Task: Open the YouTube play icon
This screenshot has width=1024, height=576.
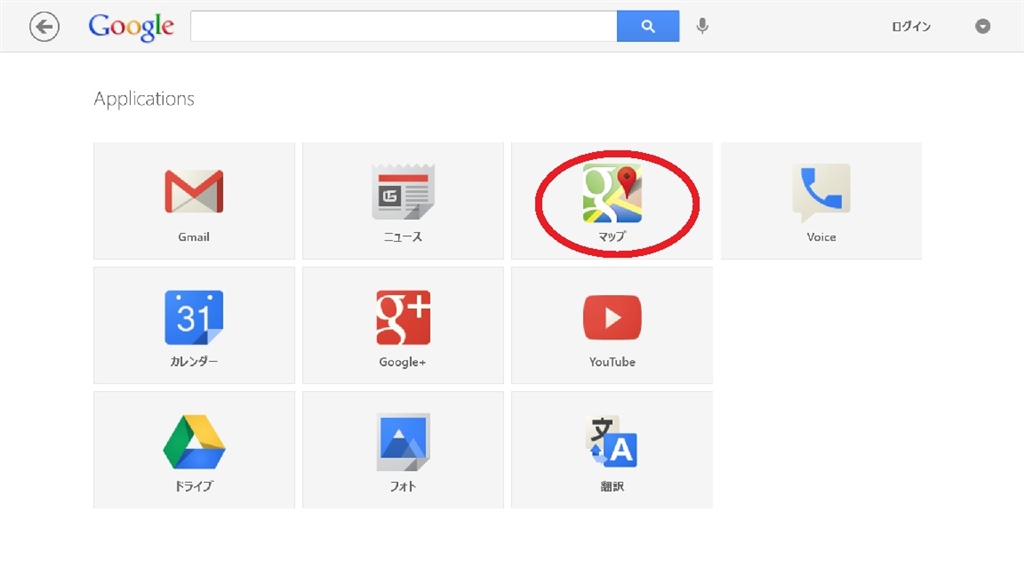Action: 612,317
